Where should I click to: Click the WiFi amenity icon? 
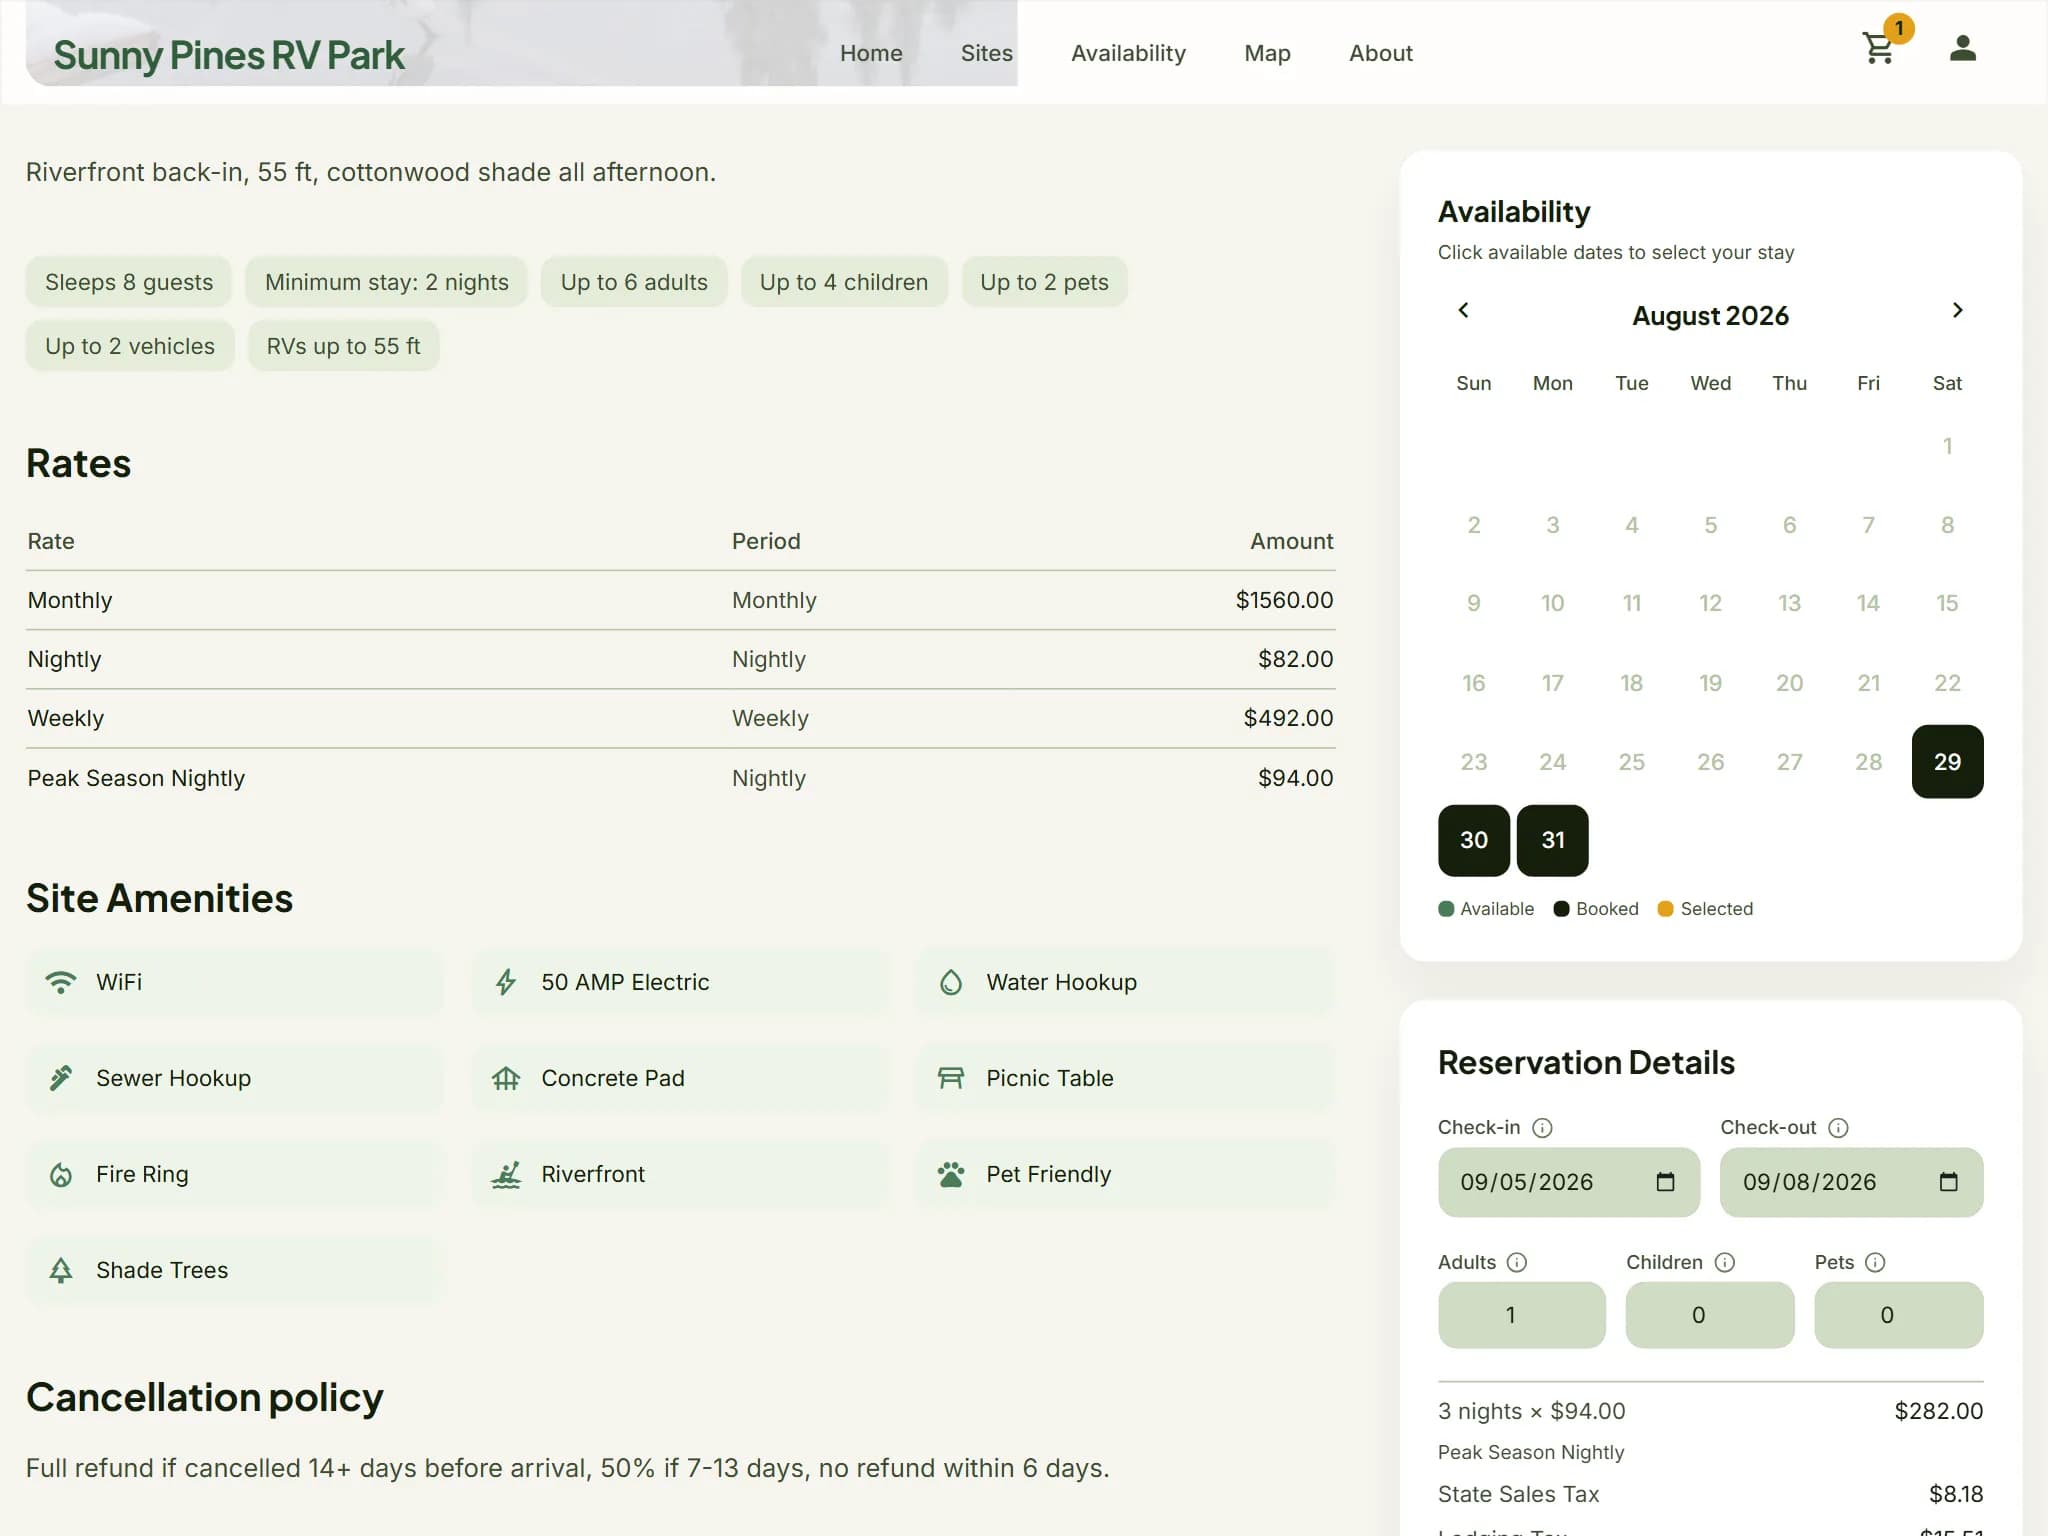[x=61, y=982]
